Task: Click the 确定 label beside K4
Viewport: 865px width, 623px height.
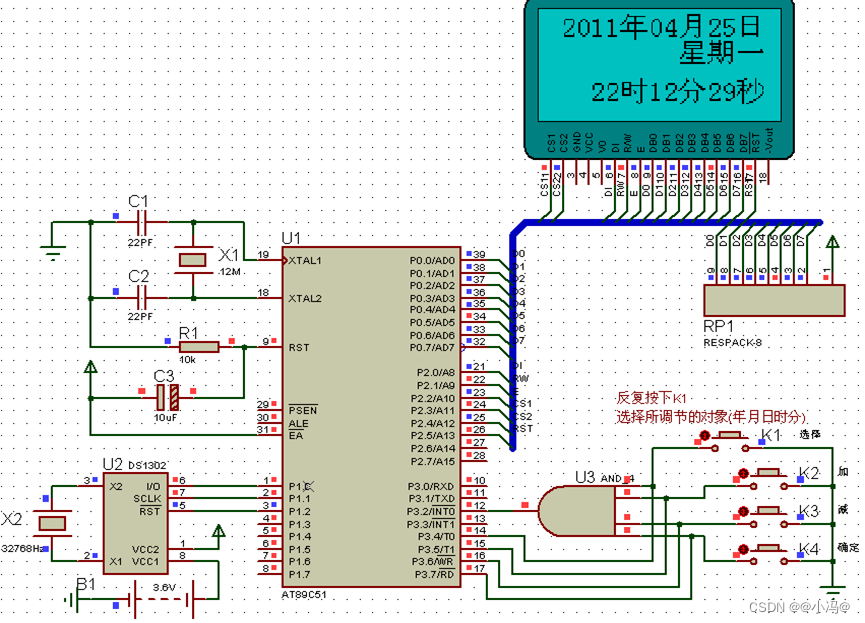Action: [848, 547]
